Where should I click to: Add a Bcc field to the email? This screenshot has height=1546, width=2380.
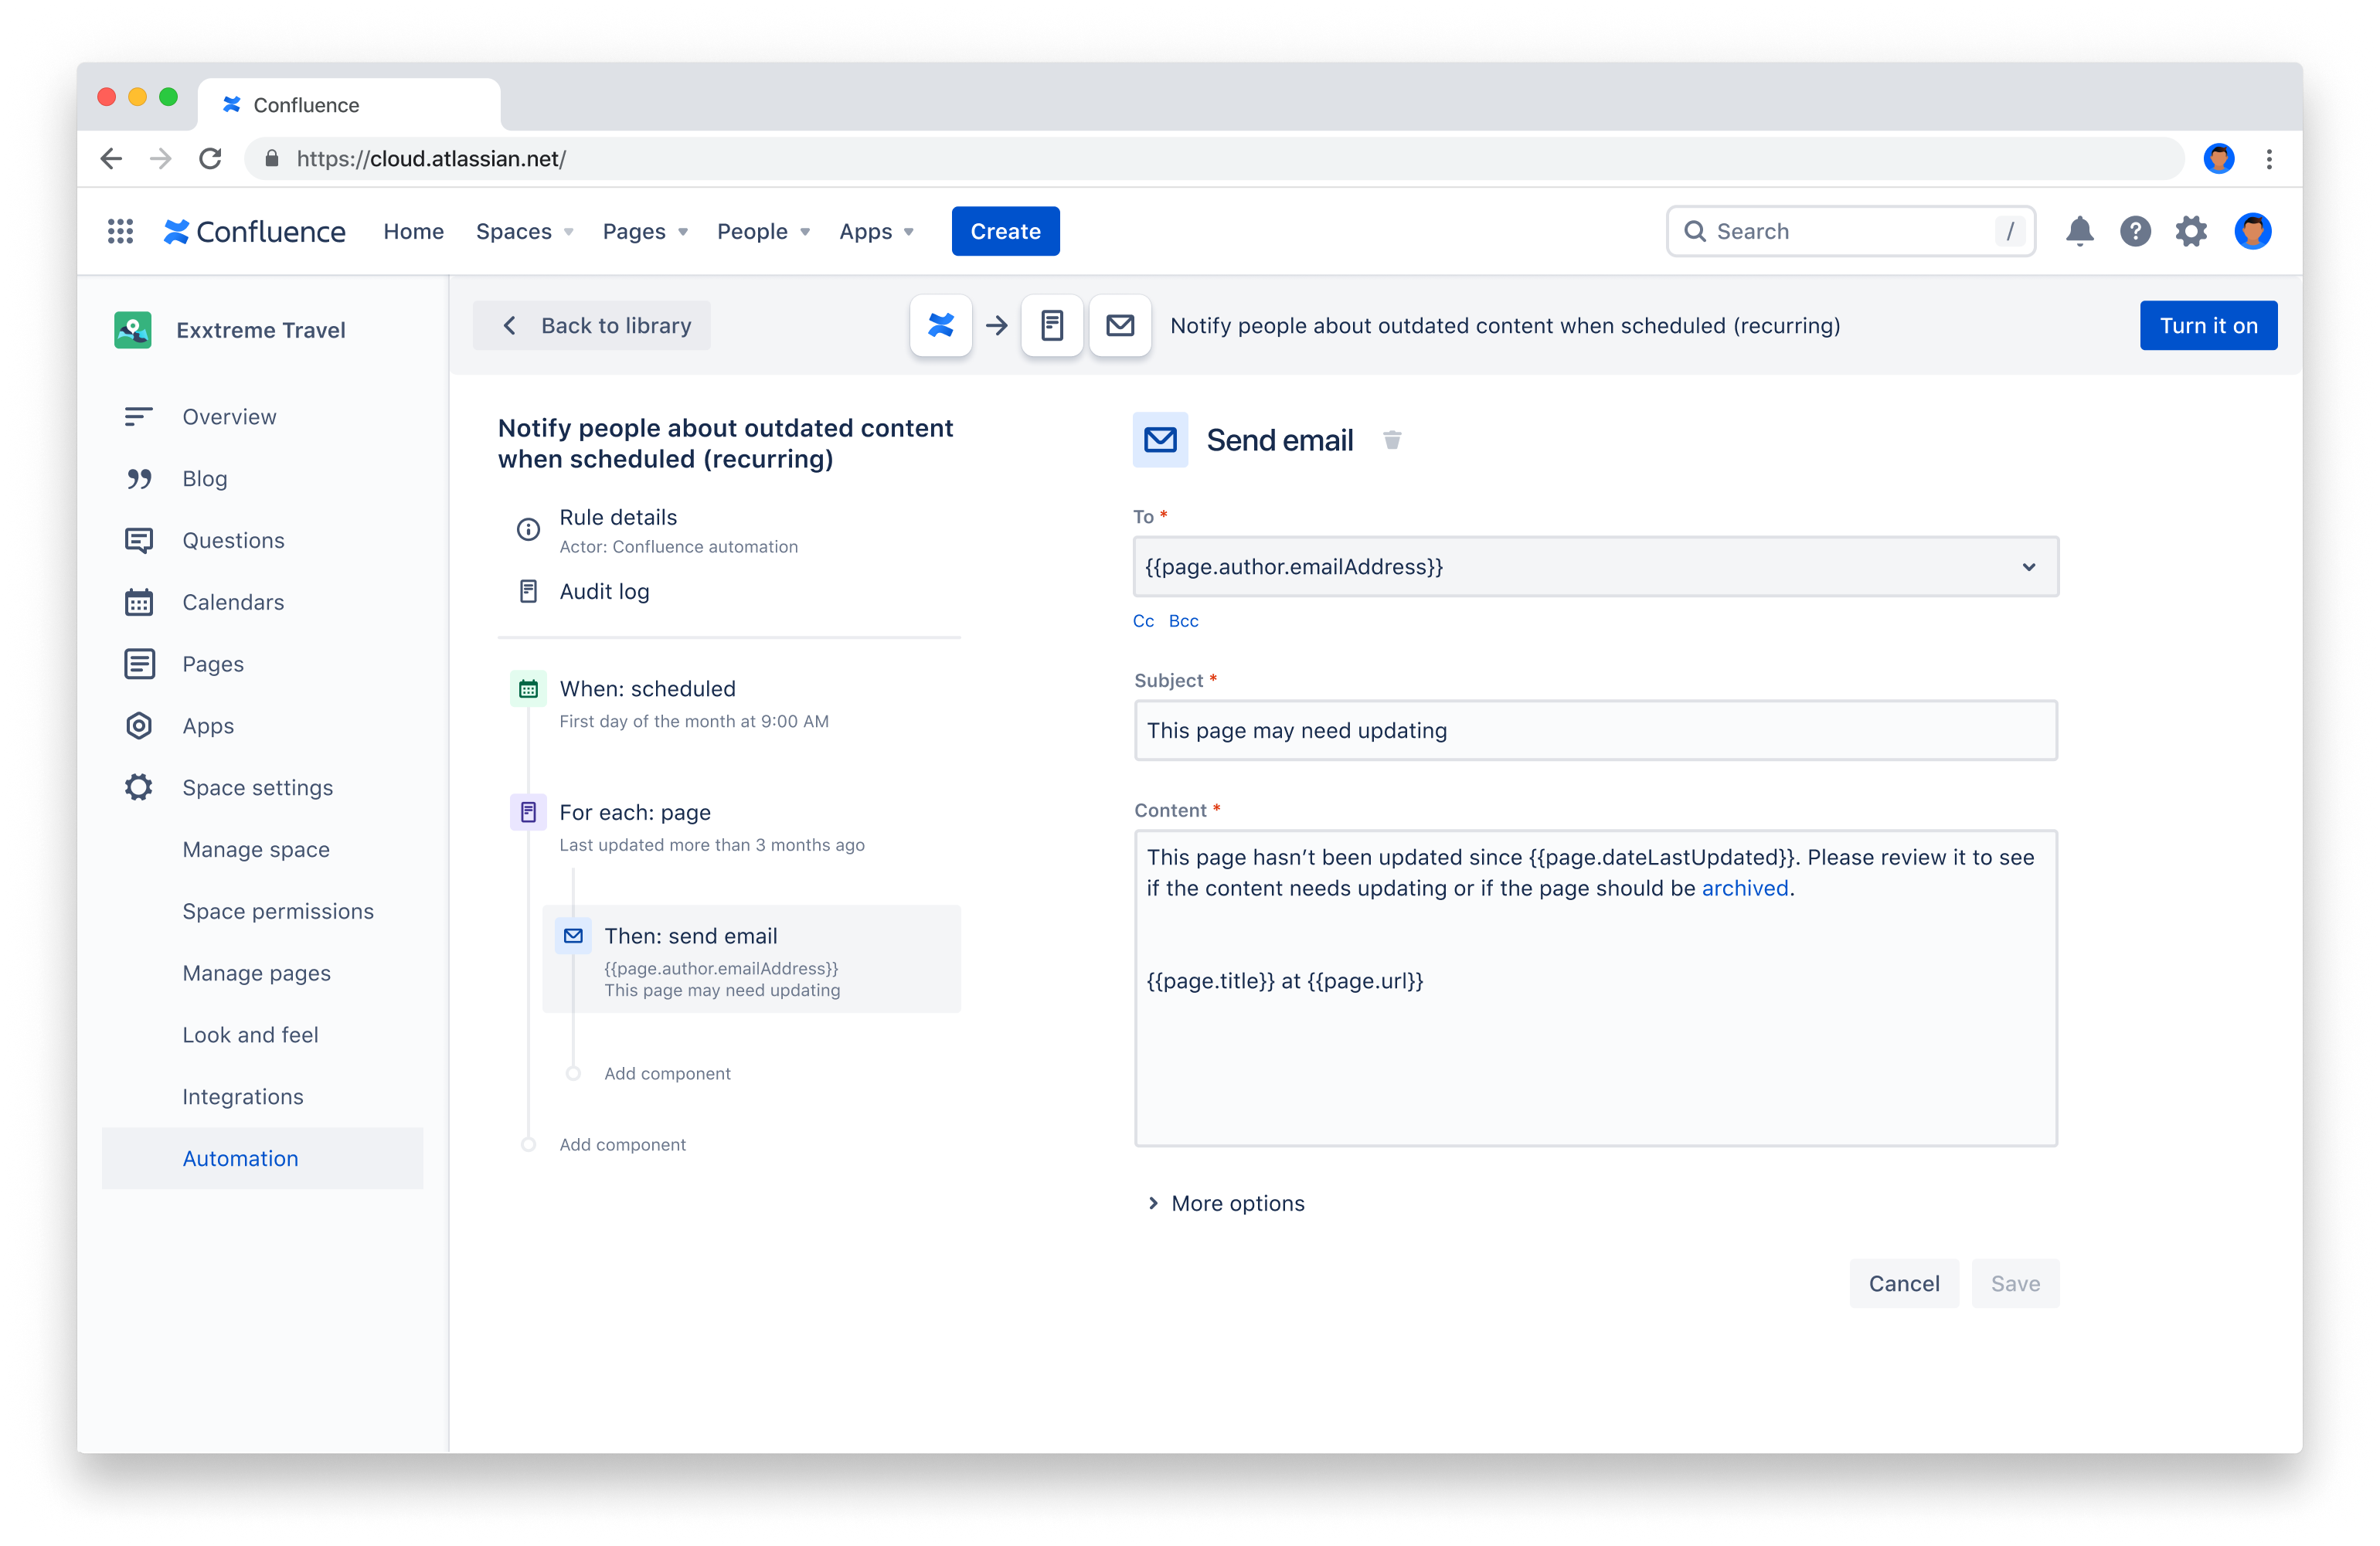[x=1183, y=620]
